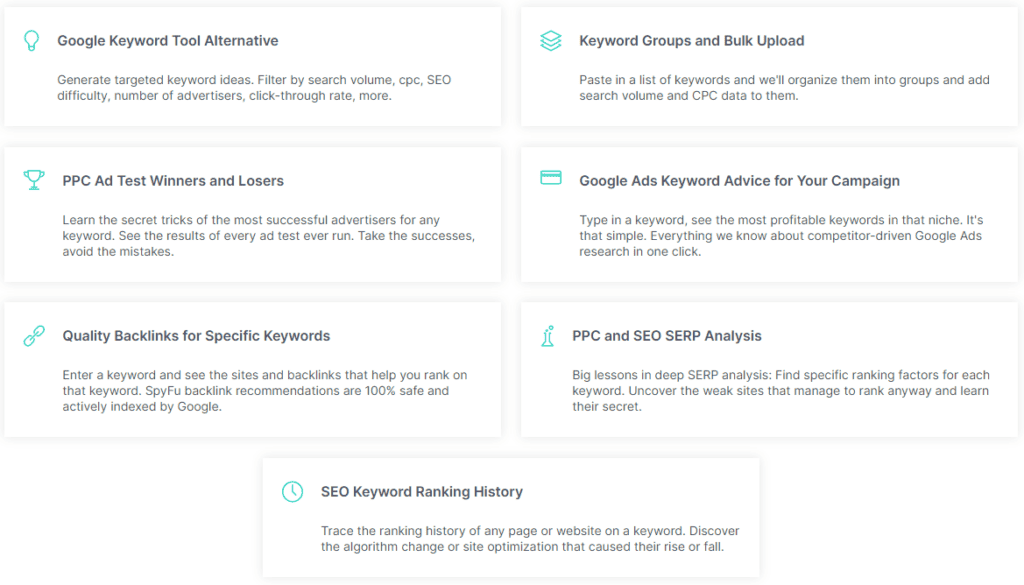Click text about most profitable keywords in niche
Viewport: 1024px width, 585px height.
pyautogui.click(x=781, y=236)
